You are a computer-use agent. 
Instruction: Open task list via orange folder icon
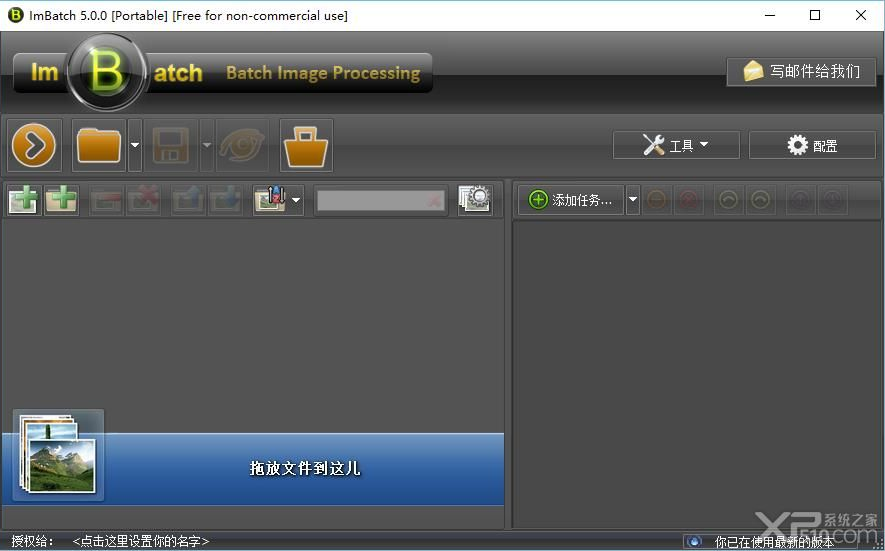tap(99, 146)
